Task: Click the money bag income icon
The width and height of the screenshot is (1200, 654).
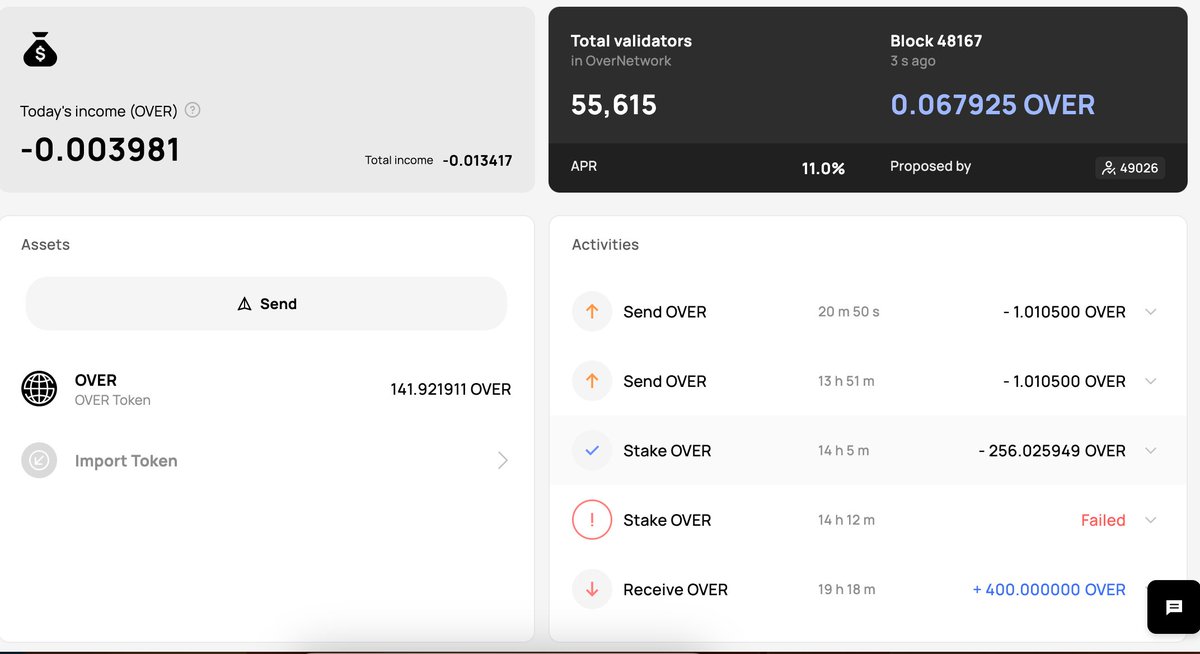Action: [40, 50]
